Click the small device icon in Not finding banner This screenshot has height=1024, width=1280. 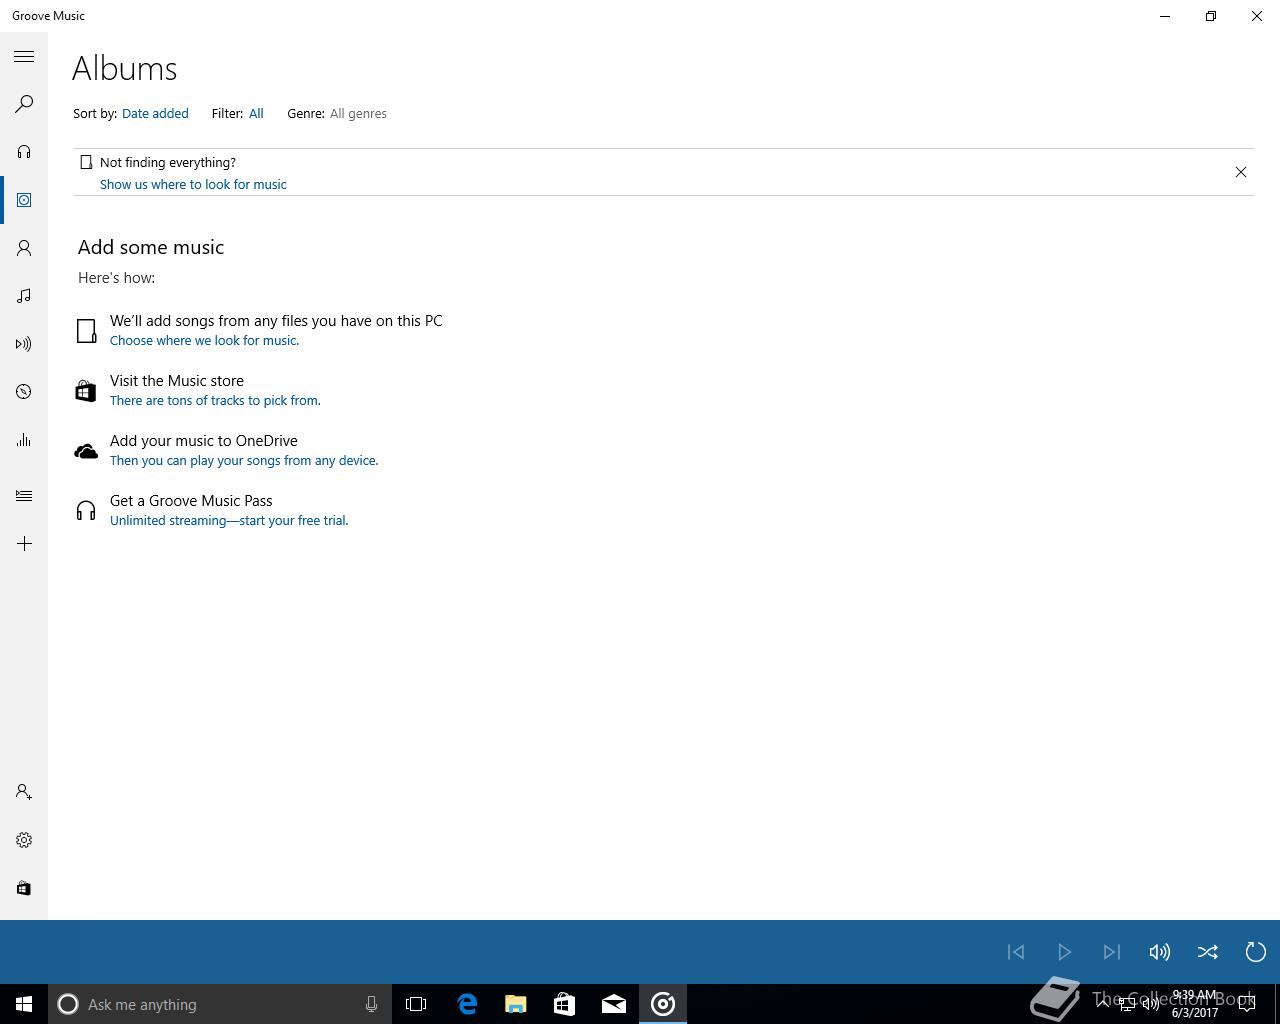click(86, 162)
